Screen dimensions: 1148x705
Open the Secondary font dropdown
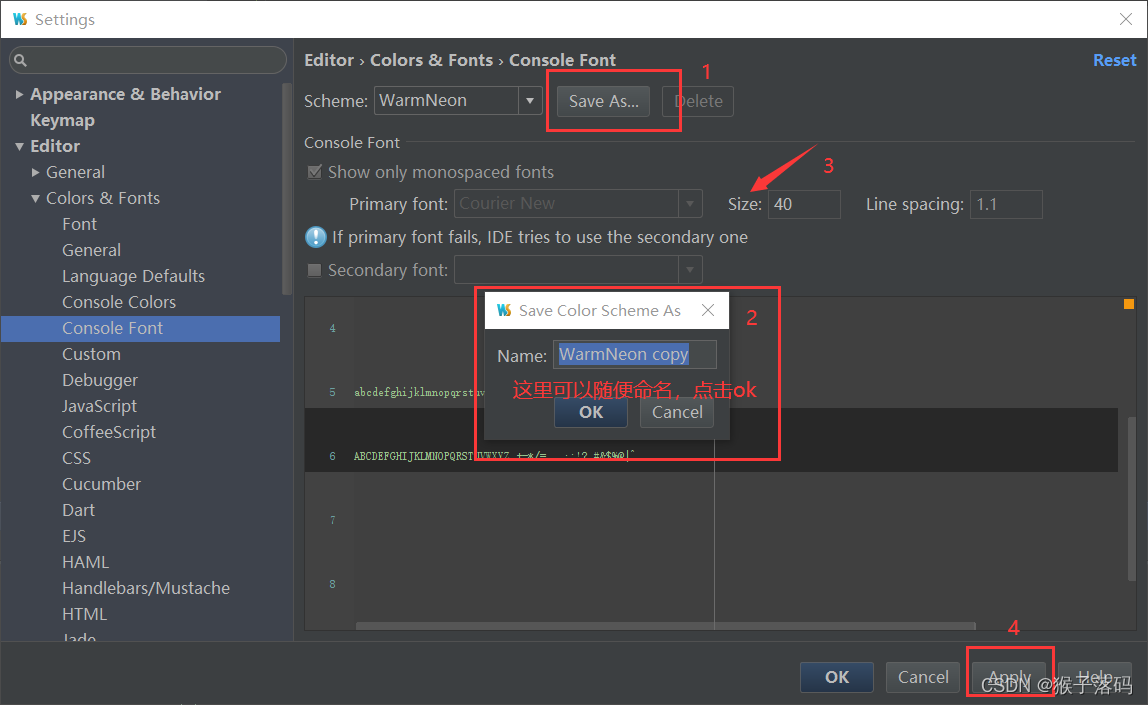689,269
